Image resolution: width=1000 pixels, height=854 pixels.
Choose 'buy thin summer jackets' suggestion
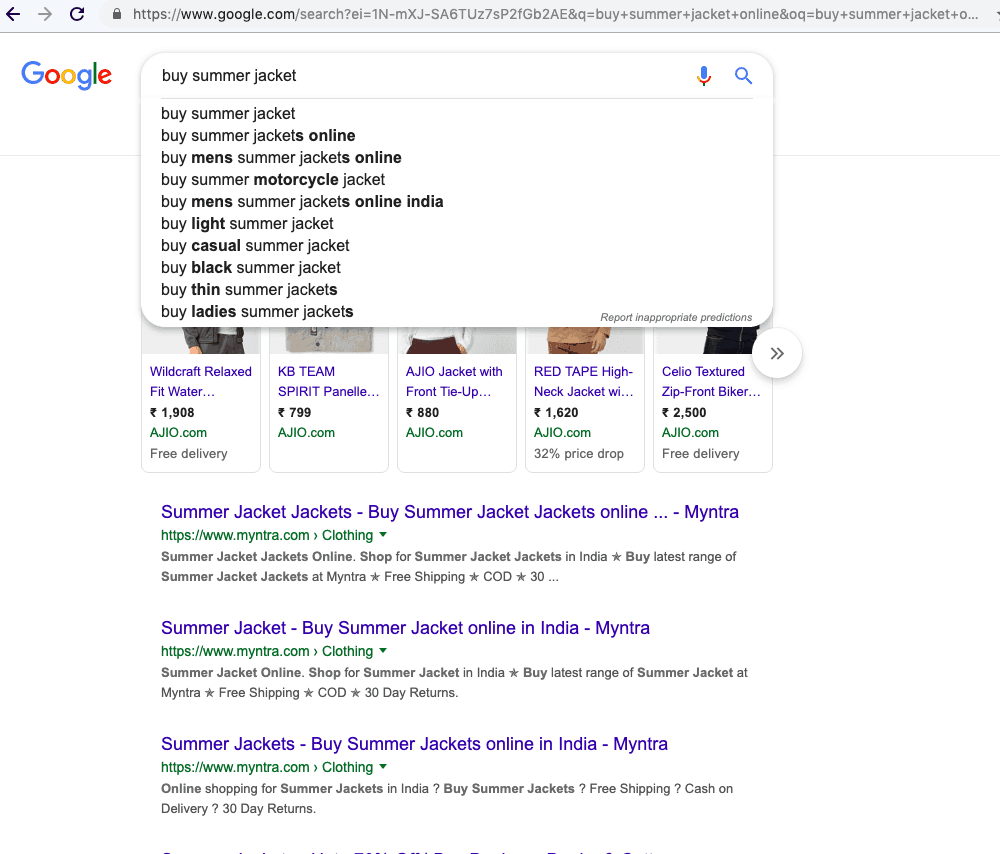pyautogui.click(x=249, y=290)
